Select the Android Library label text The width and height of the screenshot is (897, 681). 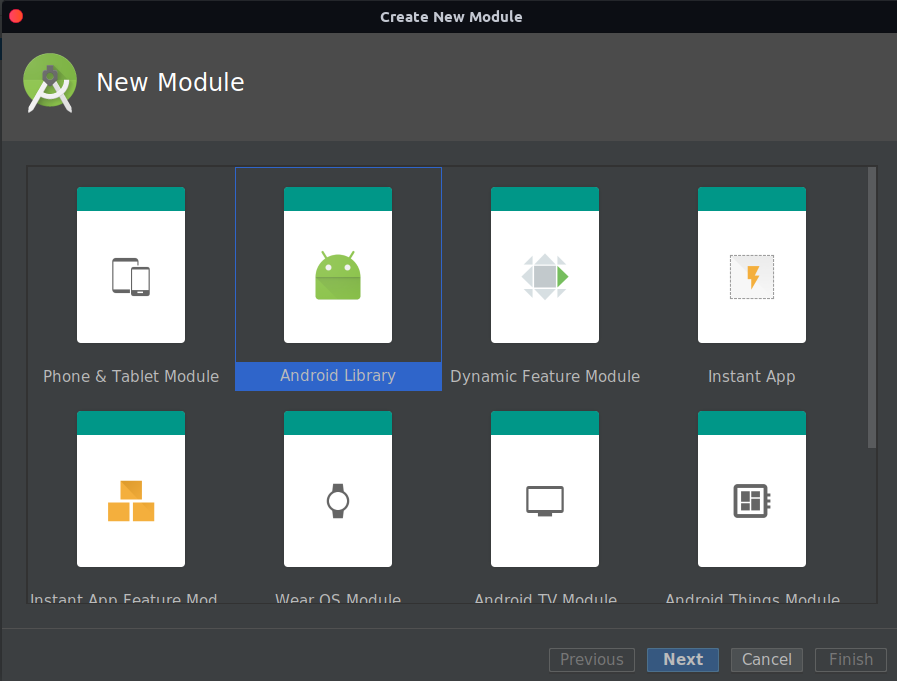click(338, 376)
